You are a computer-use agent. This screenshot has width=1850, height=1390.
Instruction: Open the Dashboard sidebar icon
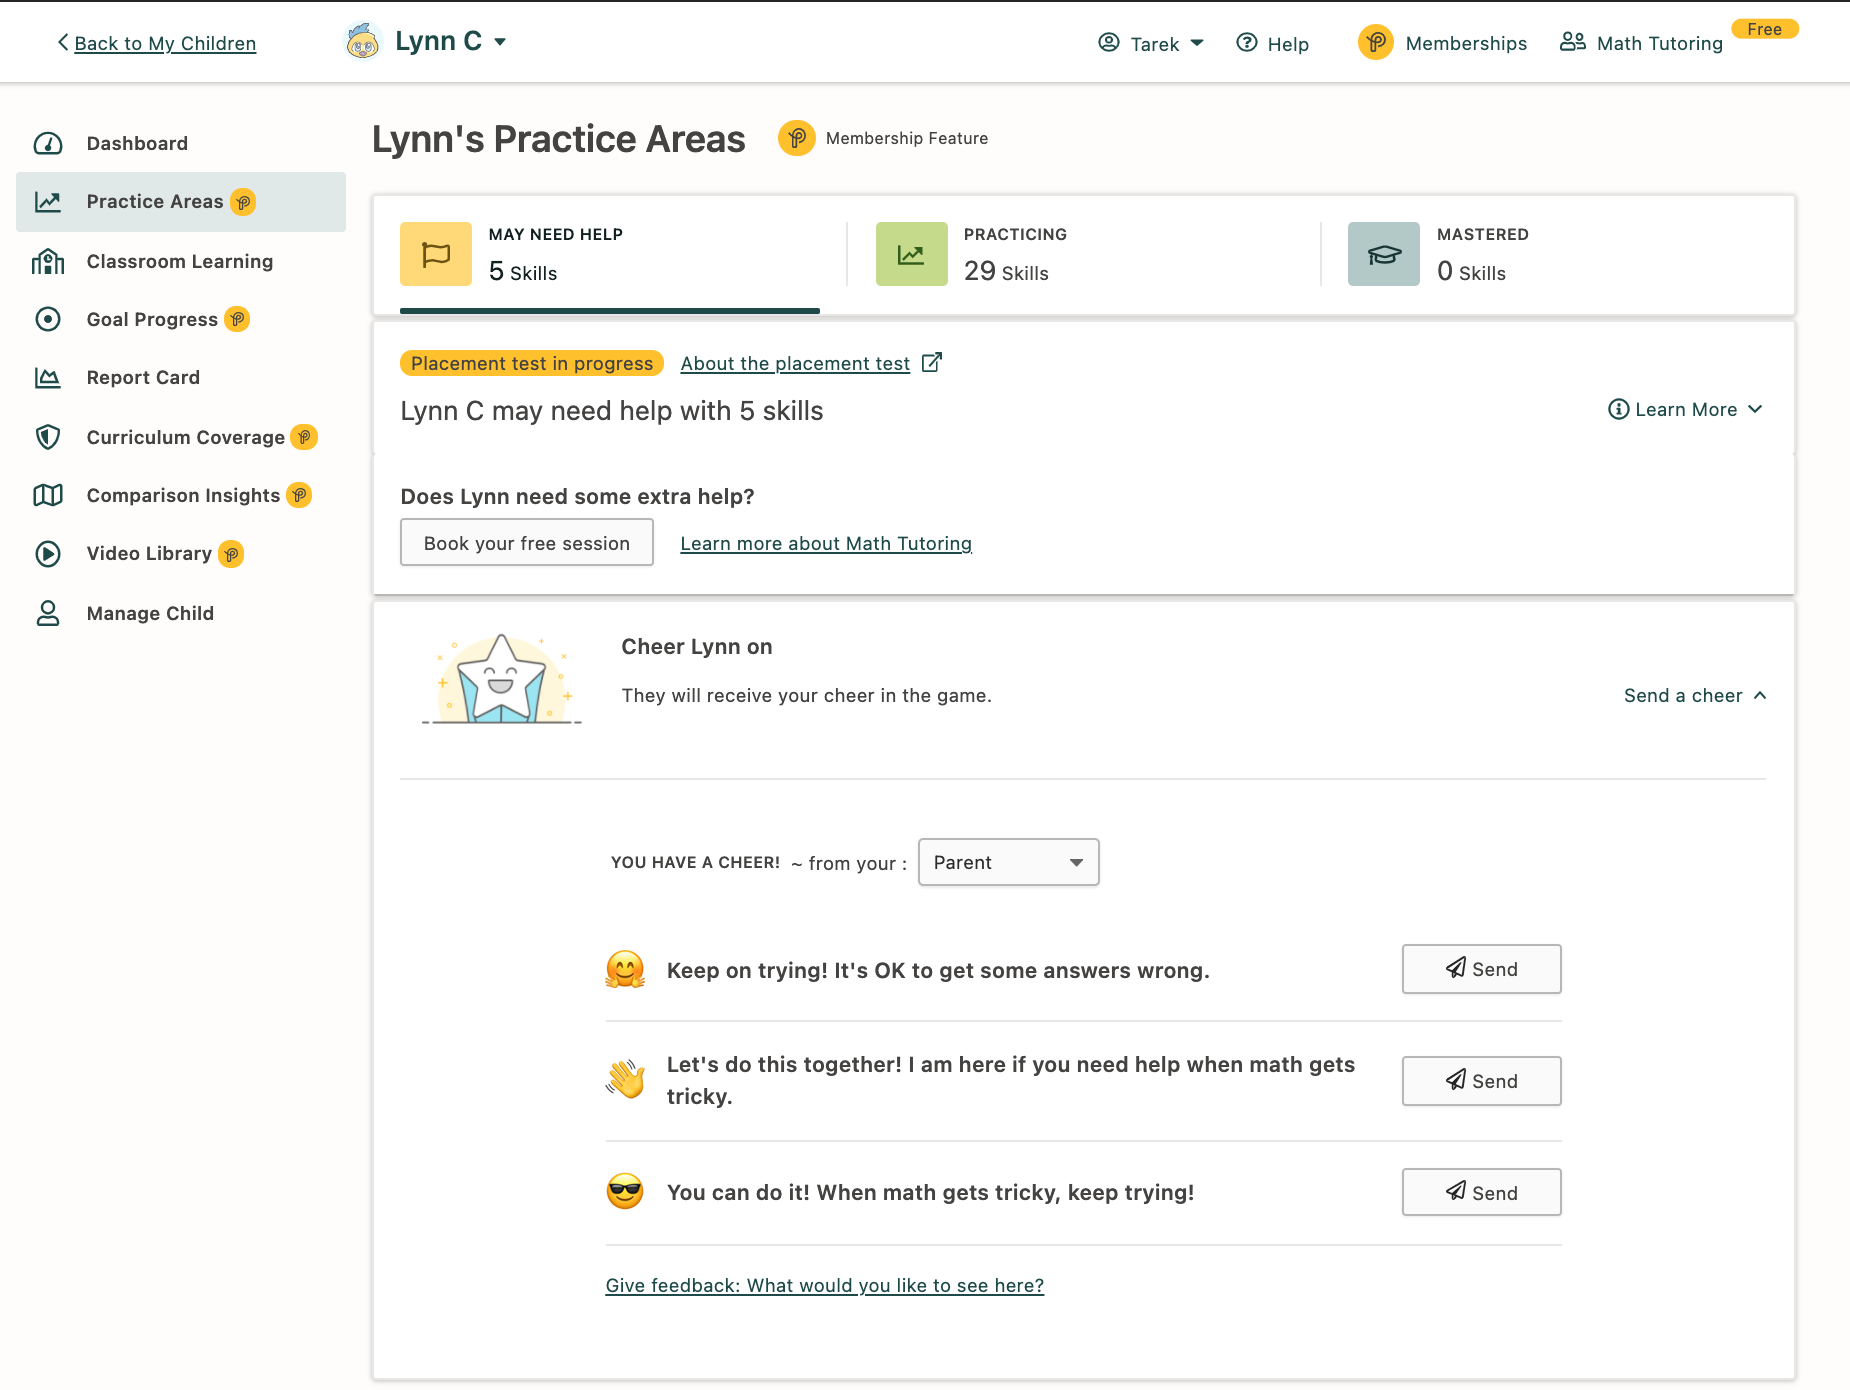pyautogui.click(x=48, y=143)
